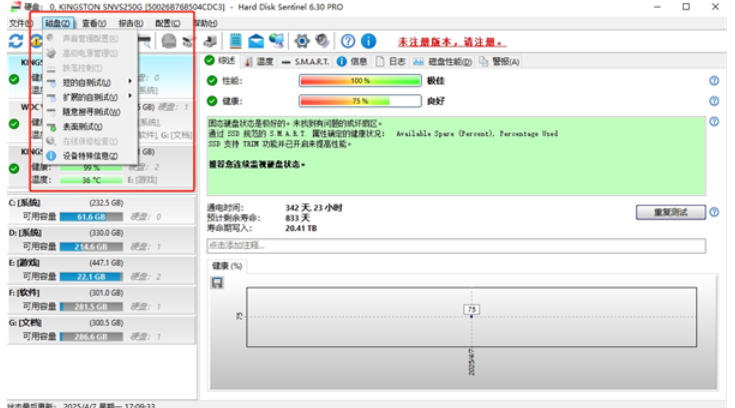Click the 健康 75% health bar
This screenshot has height=408, width=735.
pos(359,101)
